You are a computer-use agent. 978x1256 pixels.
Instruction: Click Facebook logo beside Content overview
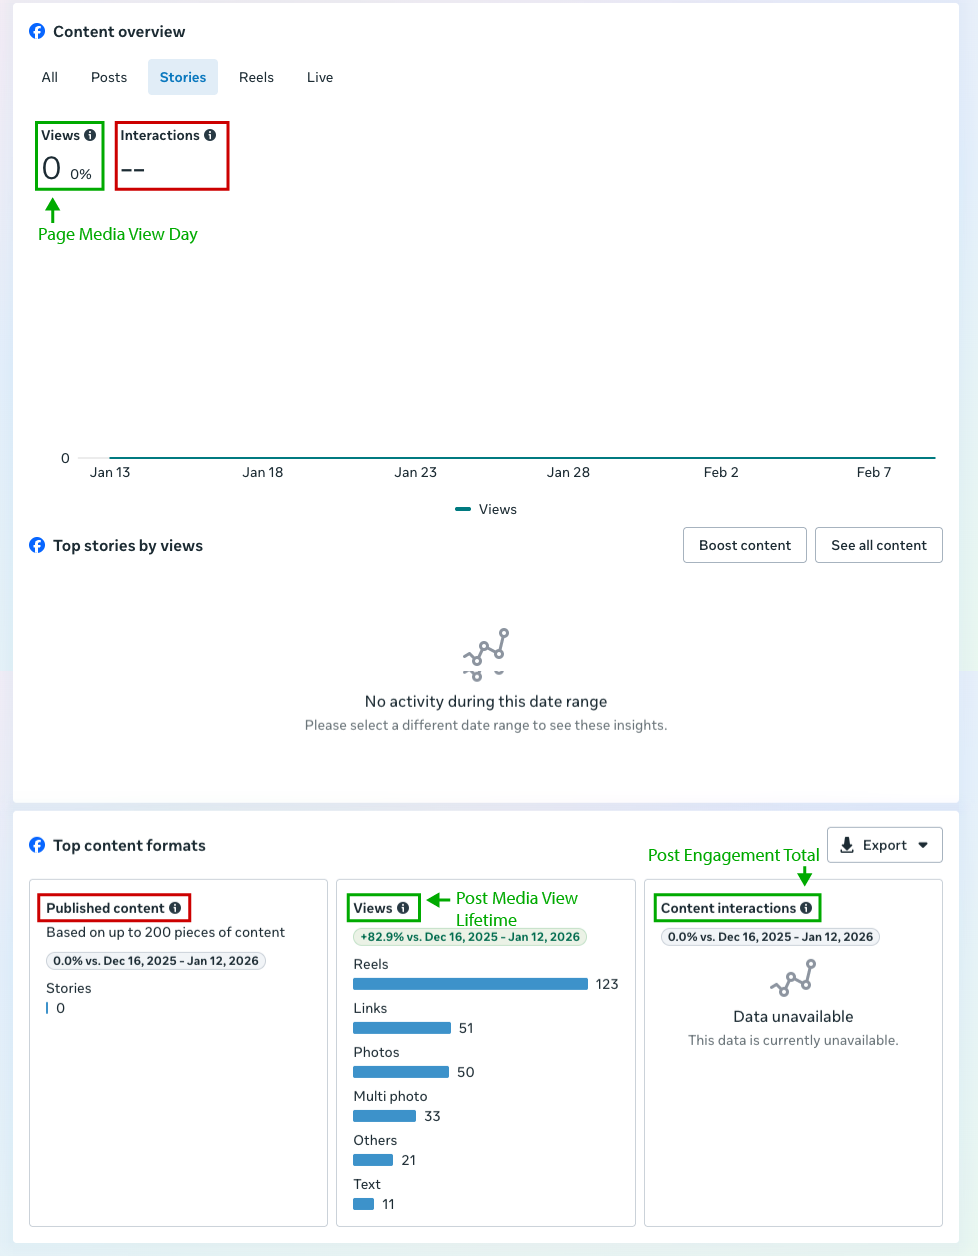[37, 31]
